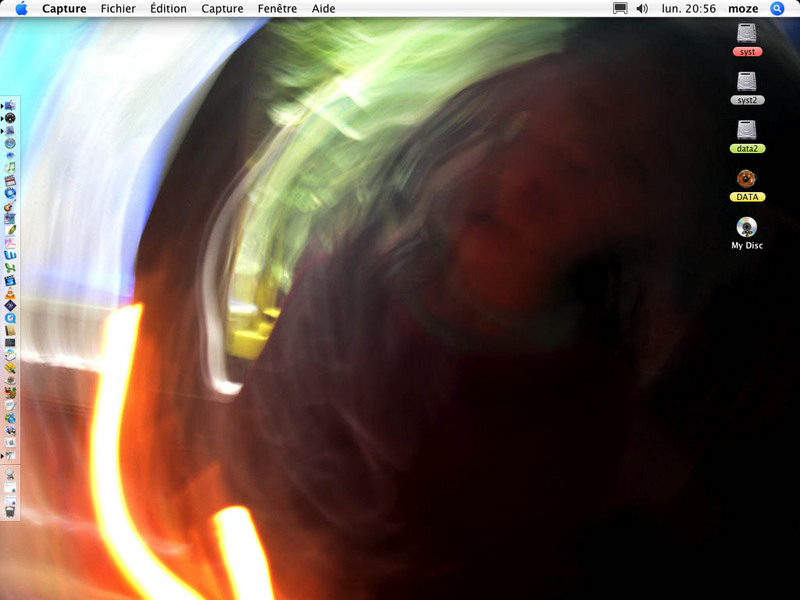Image resolution: width=800 pixels, height=600 pixels.
Task: Select the data2 drive icon
Action: click(747, 130)
